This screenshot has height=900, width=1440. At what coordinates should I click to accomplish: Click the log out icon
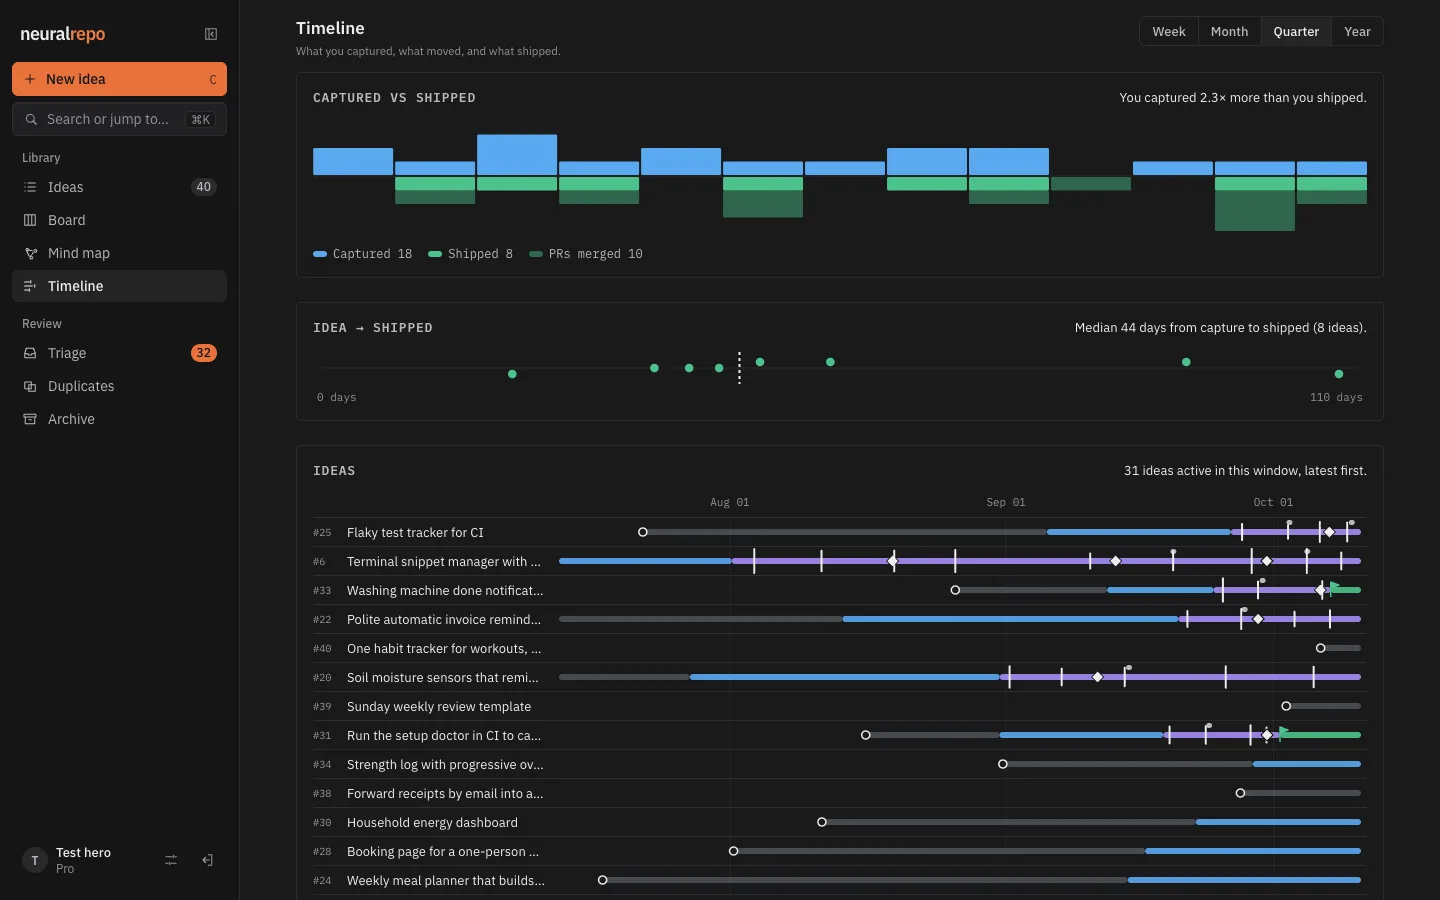[207, 860]
